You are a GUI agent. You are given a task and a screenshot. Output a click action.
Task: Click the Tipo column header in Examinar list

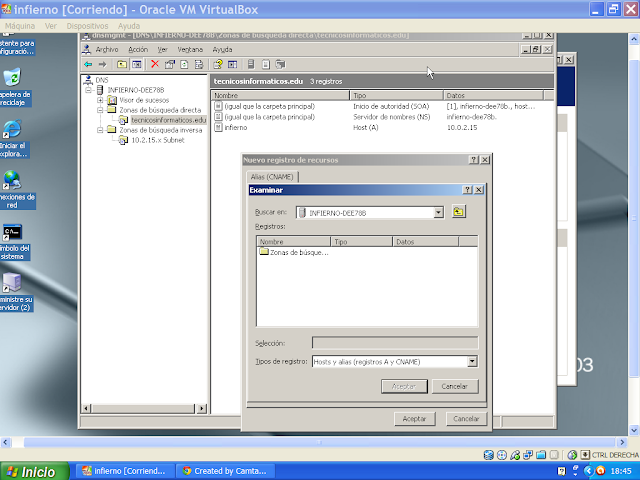click(x=361, y=242)
